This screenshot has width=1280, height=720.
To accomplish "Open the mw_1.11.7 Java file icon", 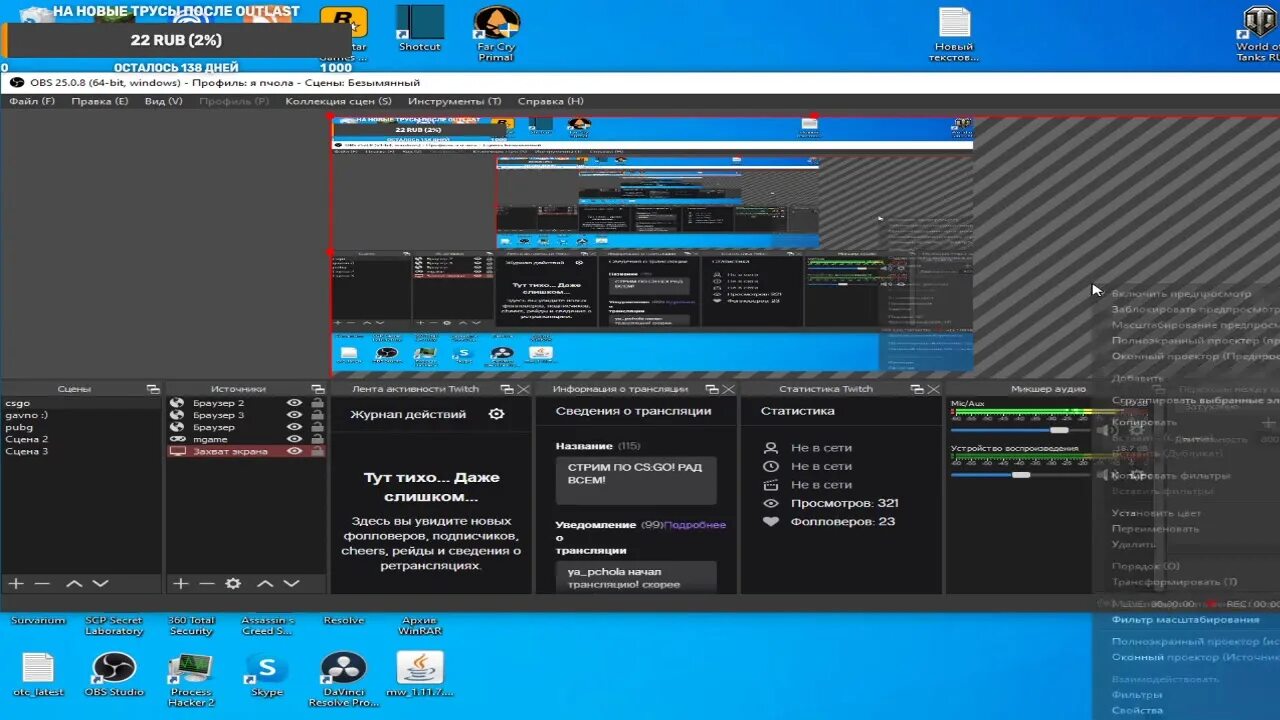I will click(x=420, y=674).
